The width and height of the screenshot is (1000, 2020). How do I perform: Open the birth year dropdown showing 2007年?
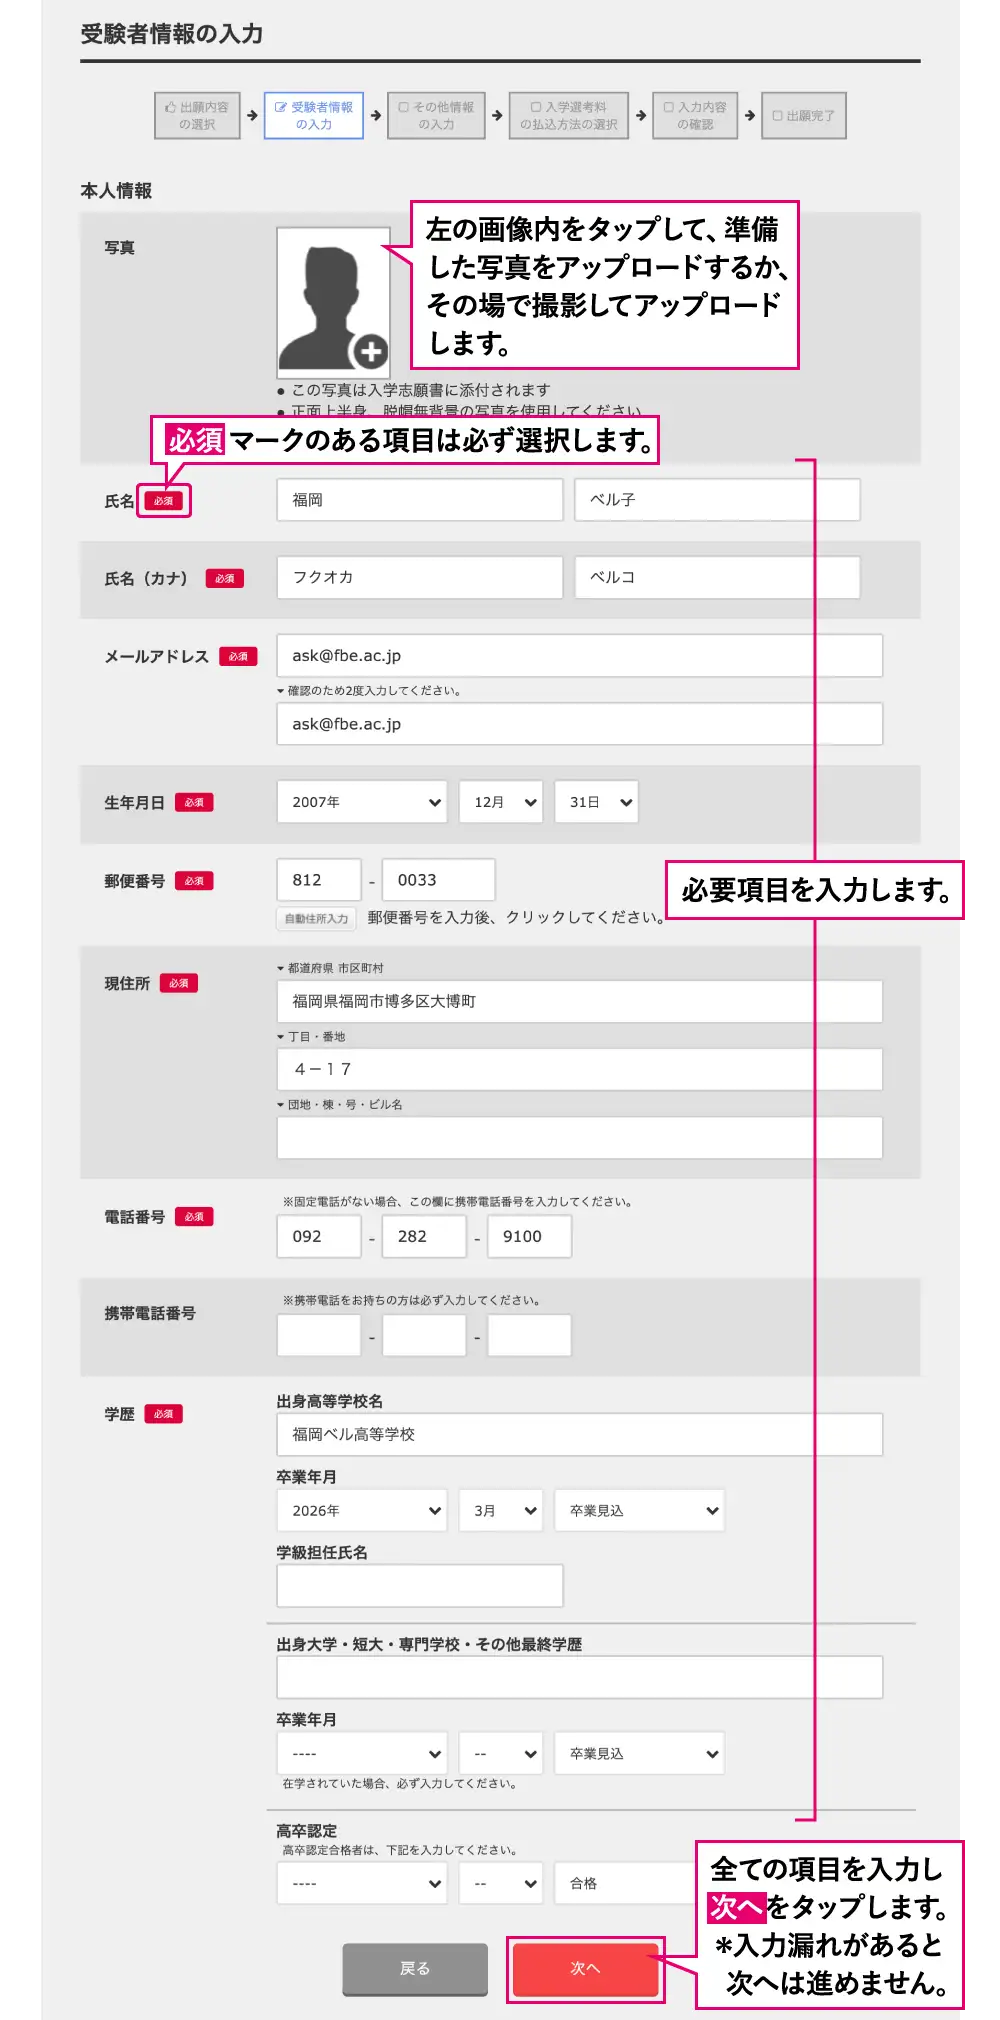tap(362, 802)
